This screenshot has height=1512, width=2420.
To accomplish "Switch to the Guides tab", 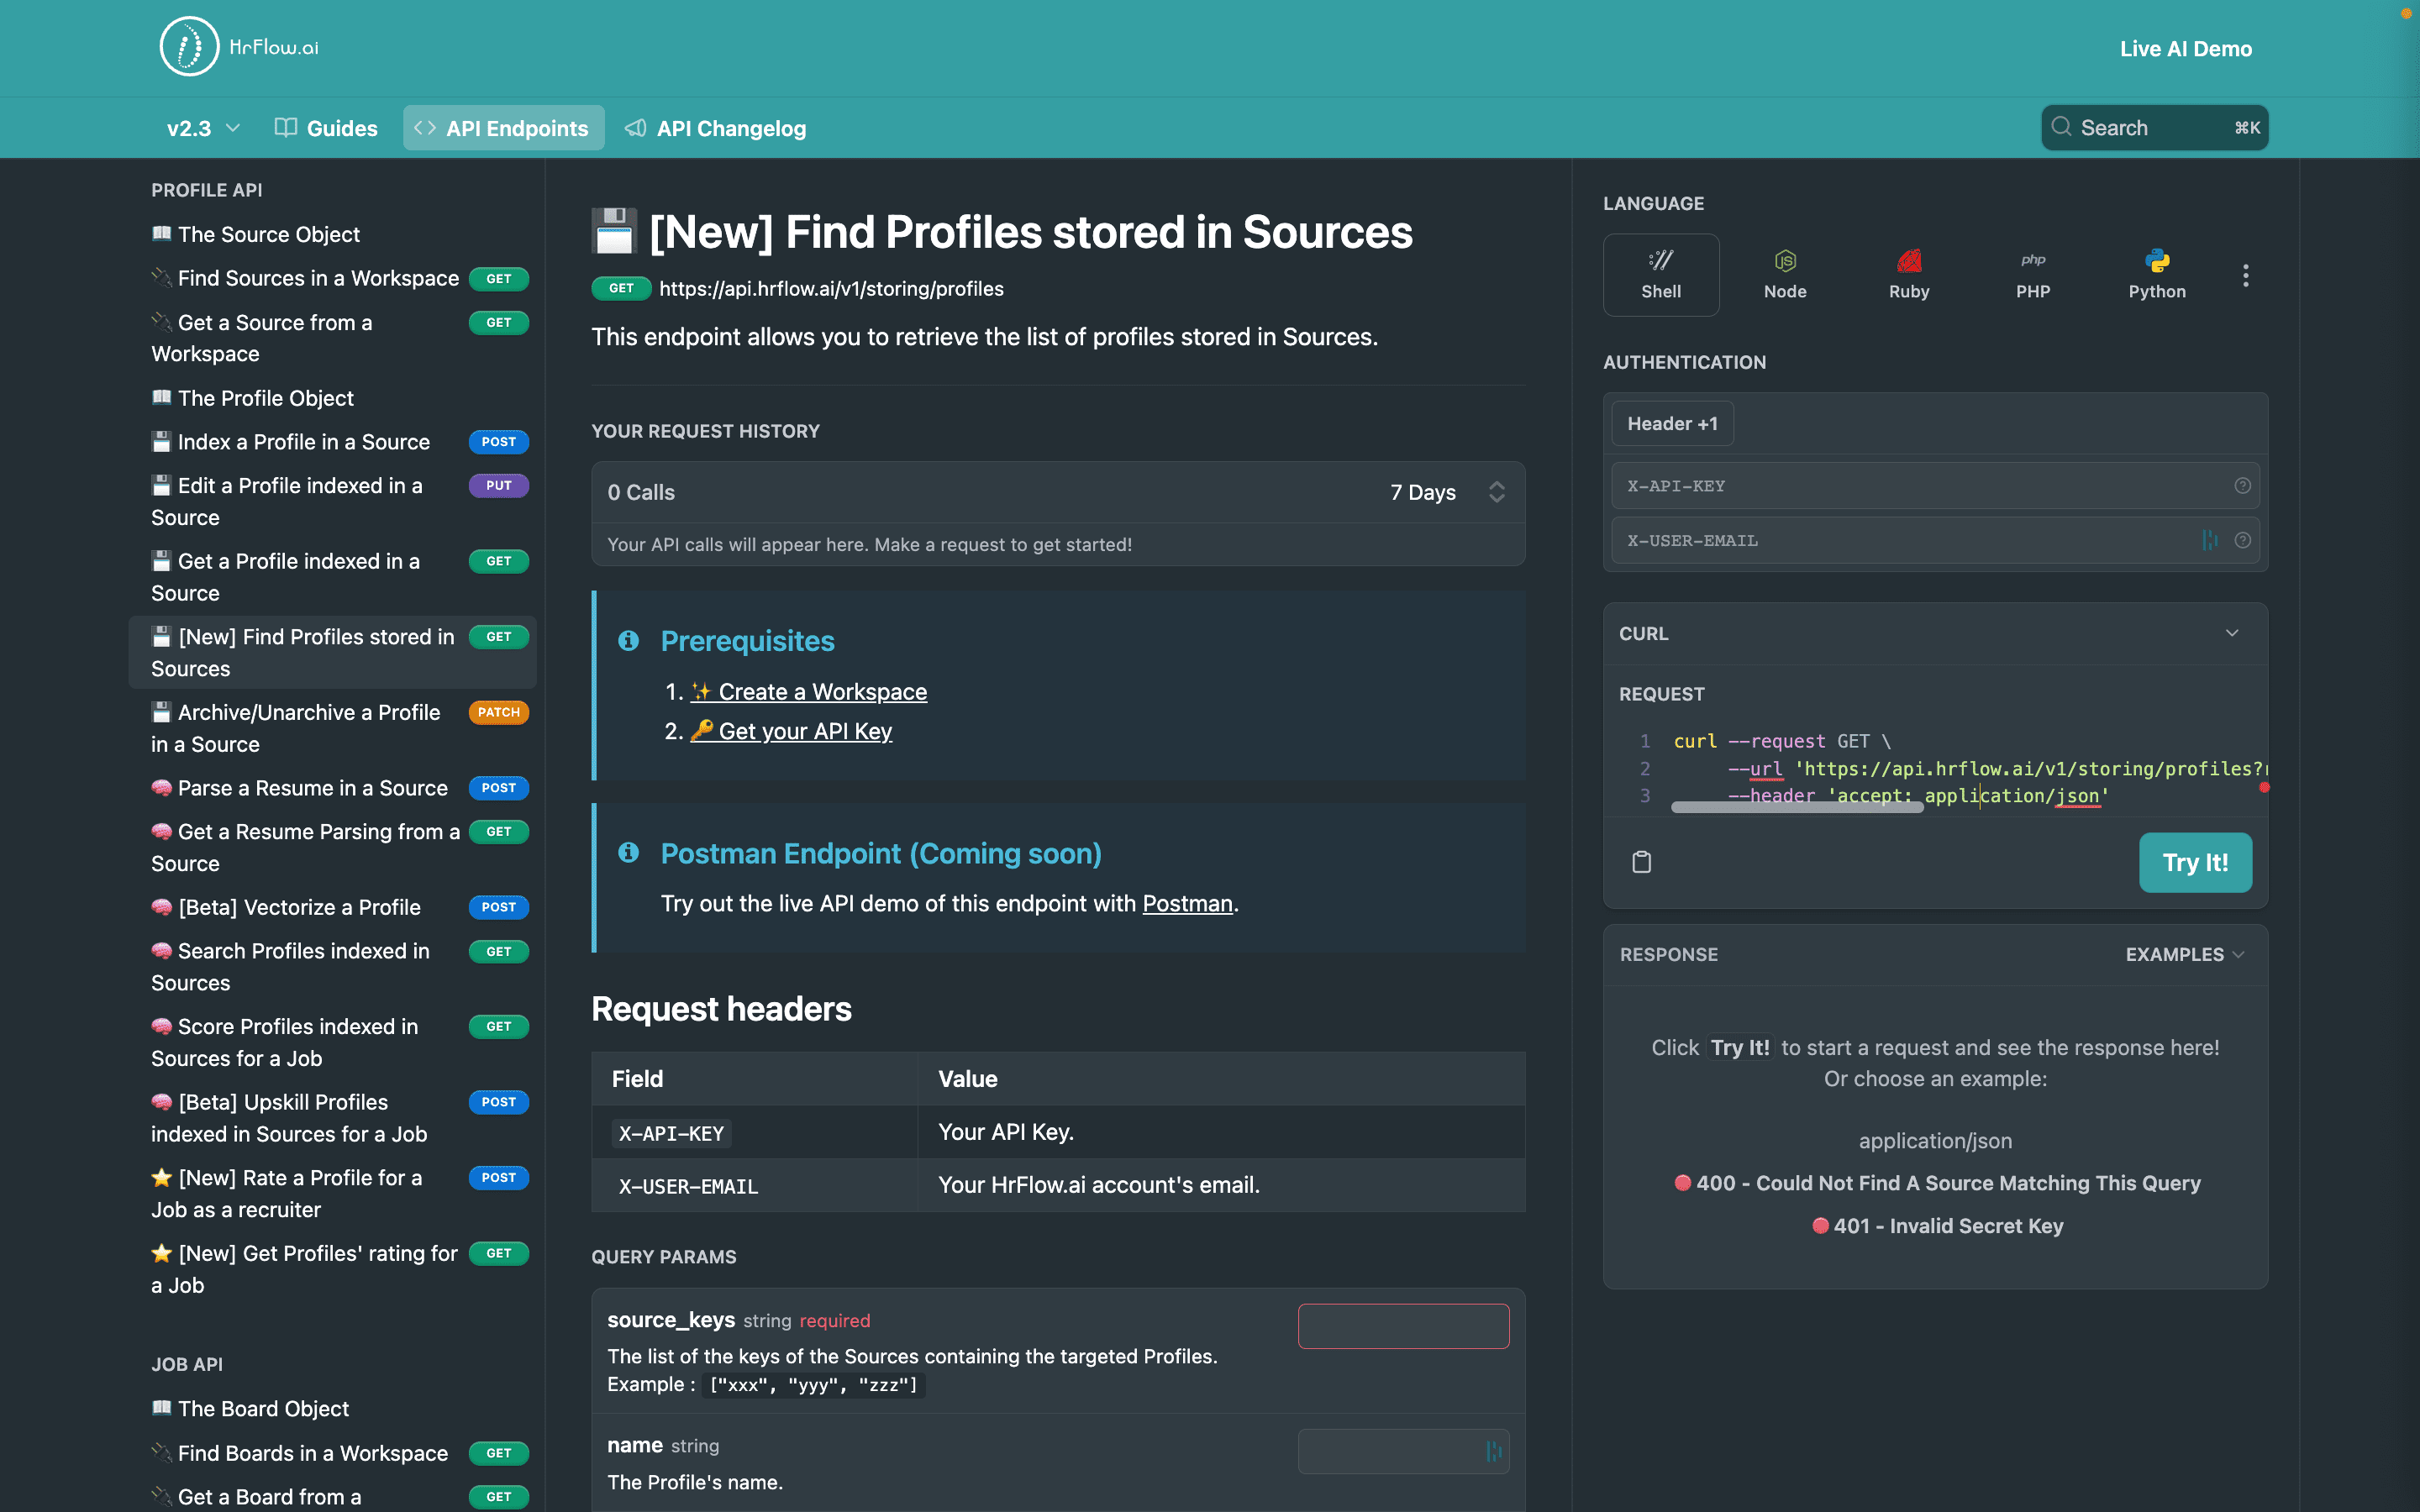I will (326, 128).
